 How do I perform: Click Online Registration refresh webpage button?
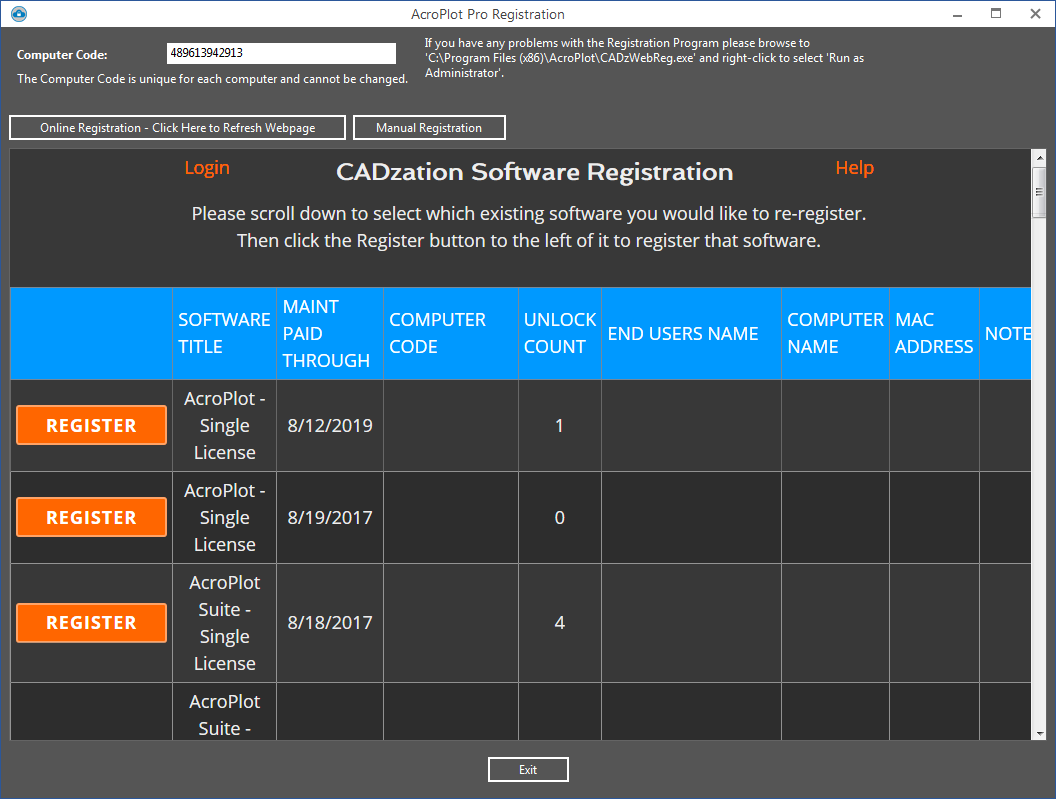(x=177, y=127)
